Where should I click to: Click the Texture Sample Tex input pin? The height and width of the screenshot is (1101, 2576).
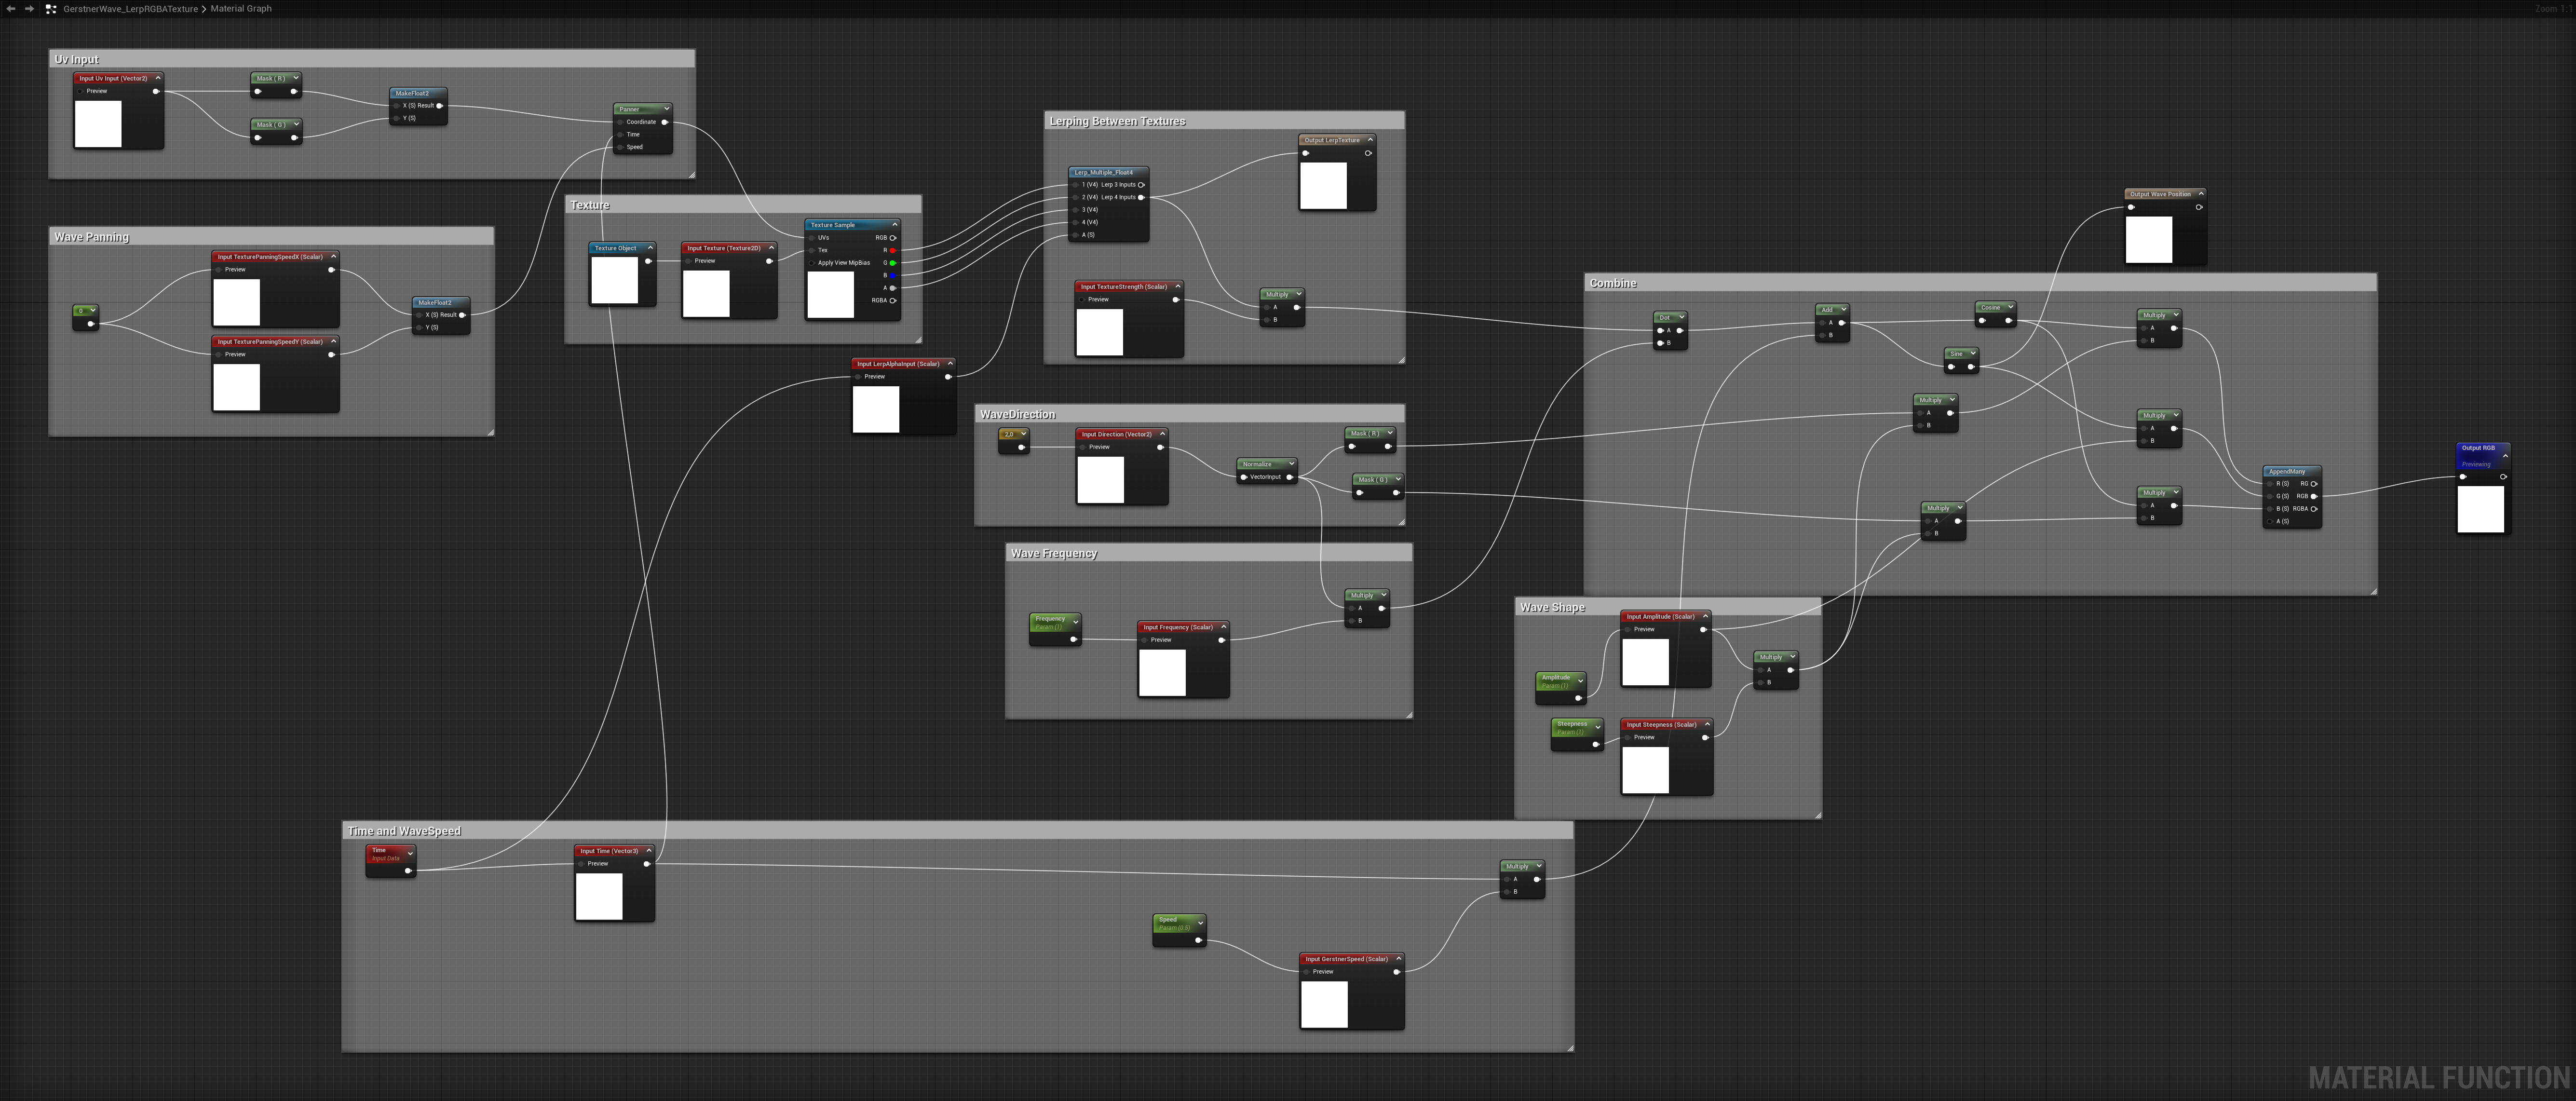pyautogui.click(x=811, y=250)
